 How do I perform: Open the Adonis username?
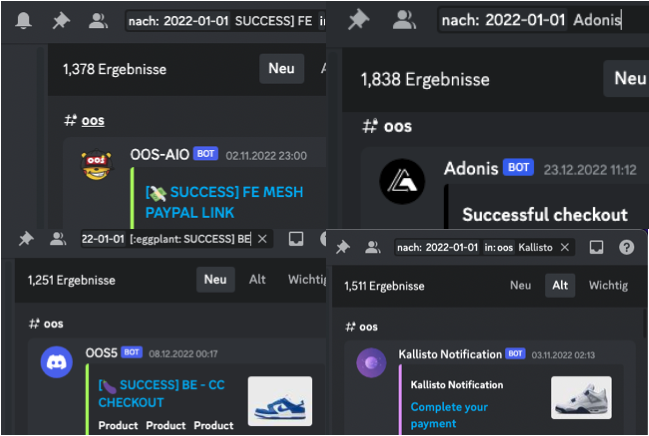tap(471, 169)
